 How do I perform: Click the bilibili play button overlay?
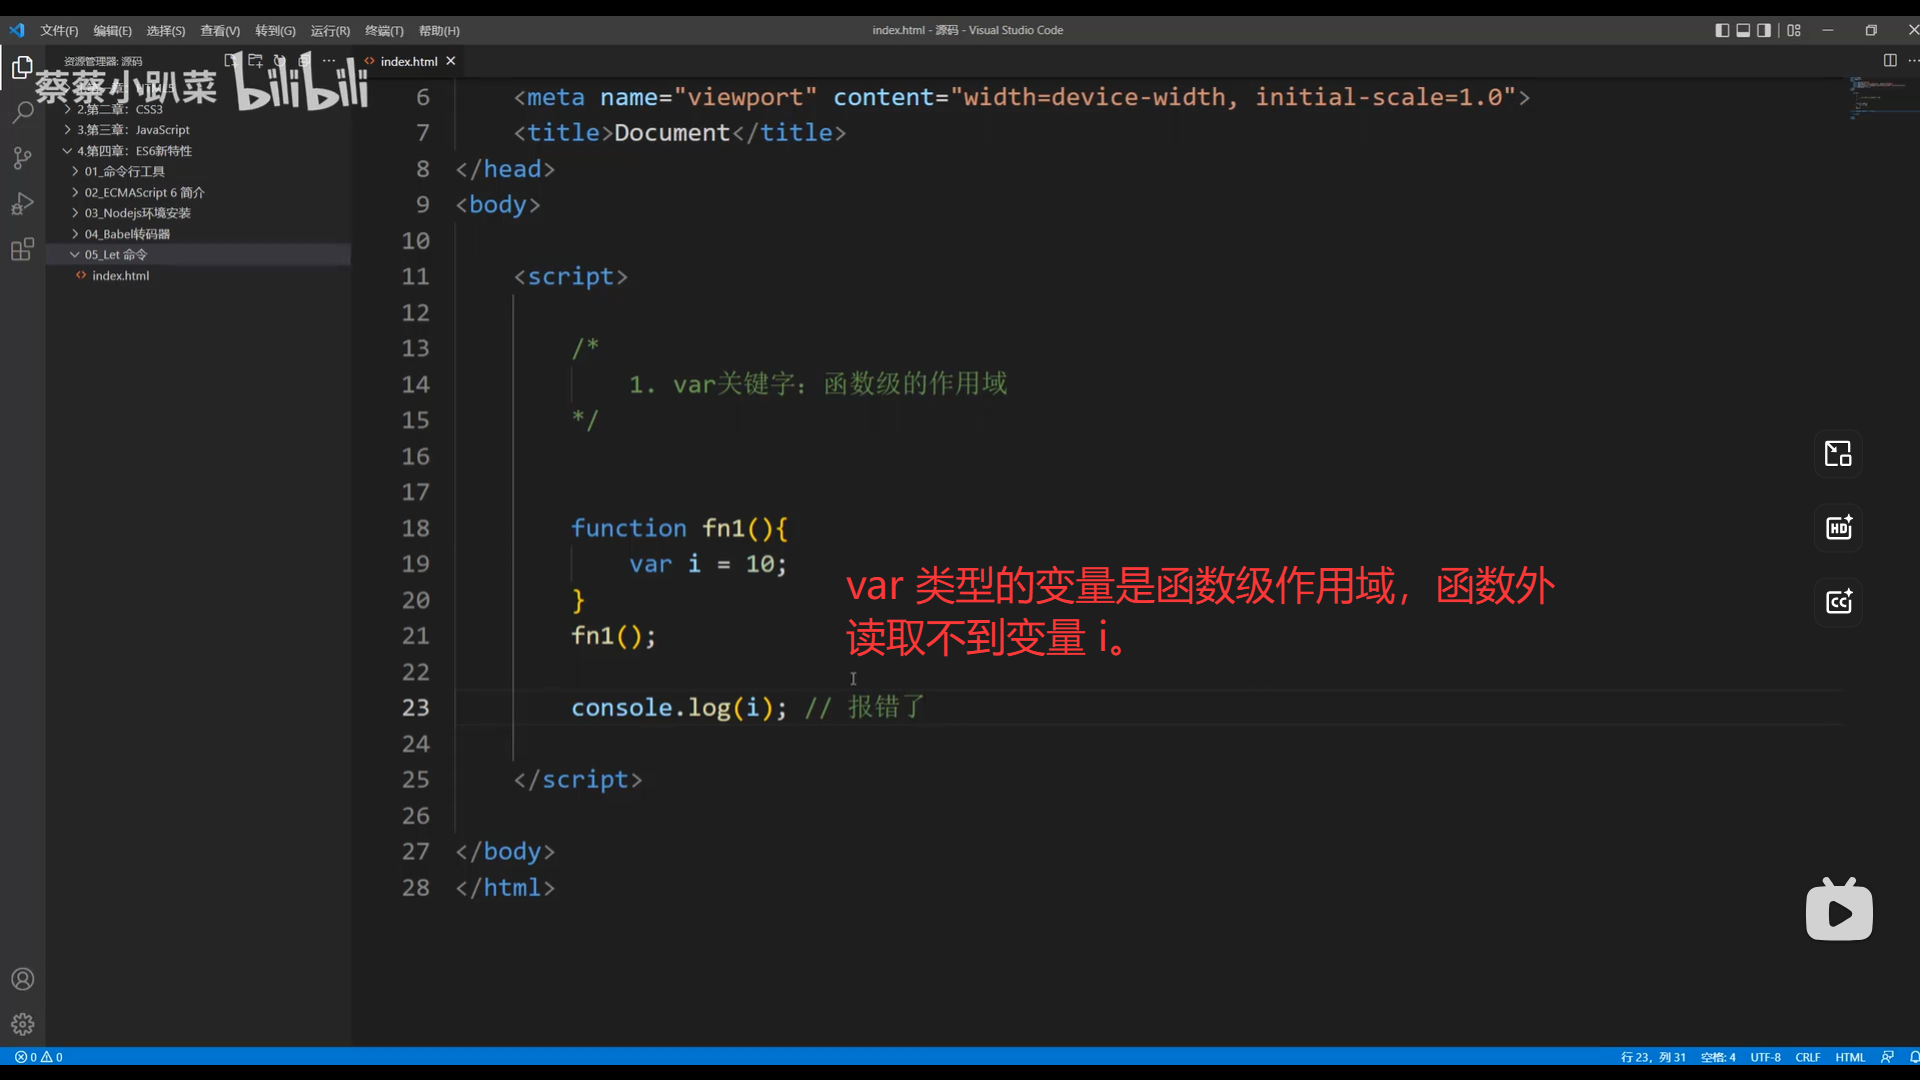click(1839, 912)
